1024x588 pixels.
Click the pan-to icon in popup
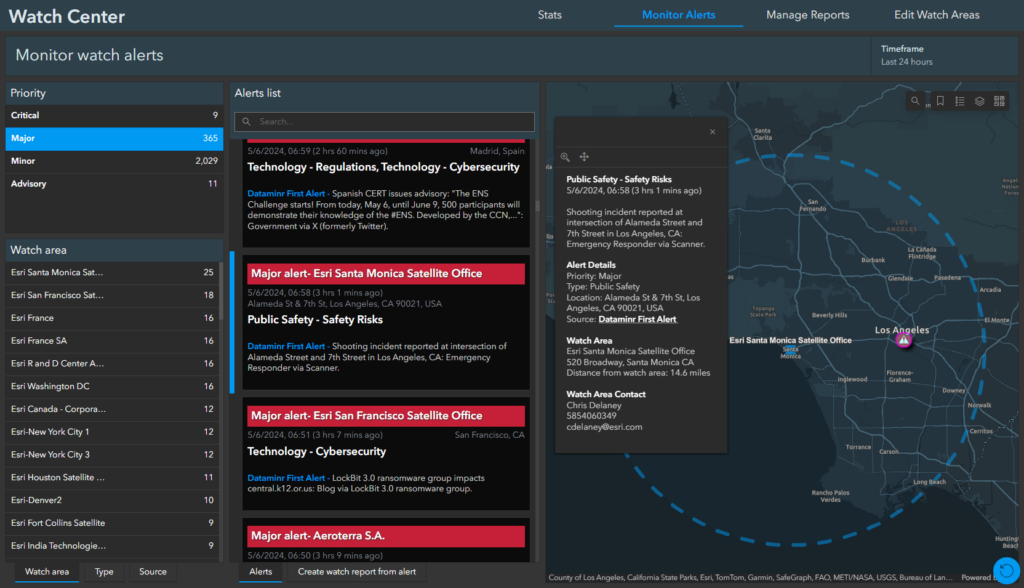(x=584, y=157)
